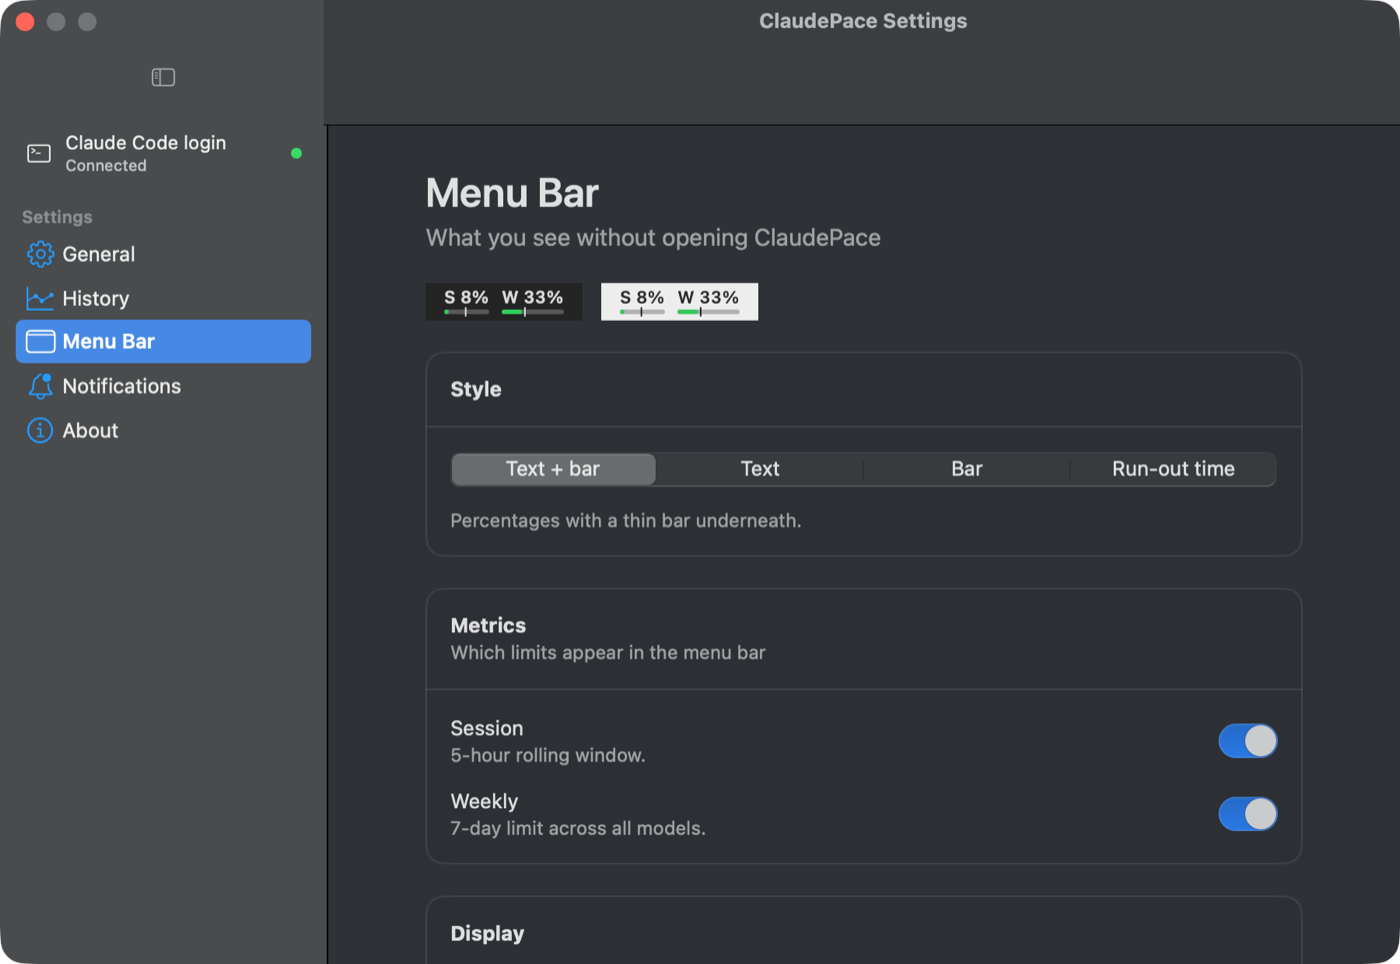Close the ClaudePace Settings window
Image resolution: width=1400 pixels, height=964 pixels.
click(x=25, y=22)
